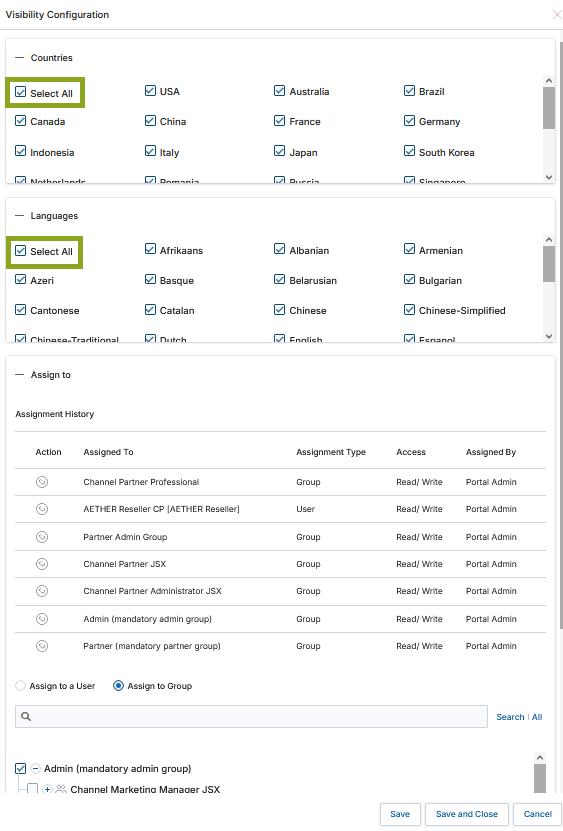The width and height of the screenshot is (563, 831).
Task: Click the User assignment type cell
Action: pyautogui.click(x=305, y=509)
